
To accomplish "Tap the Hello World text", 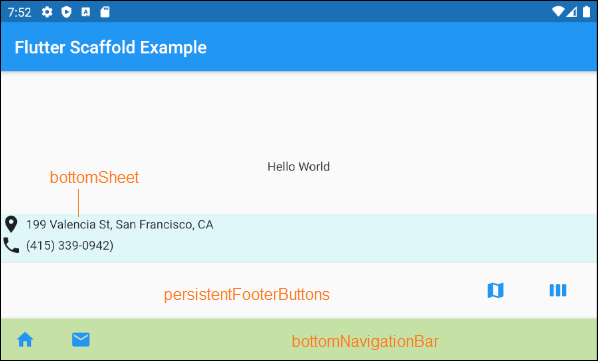I will pyautogui.click(x=299, y=167).
